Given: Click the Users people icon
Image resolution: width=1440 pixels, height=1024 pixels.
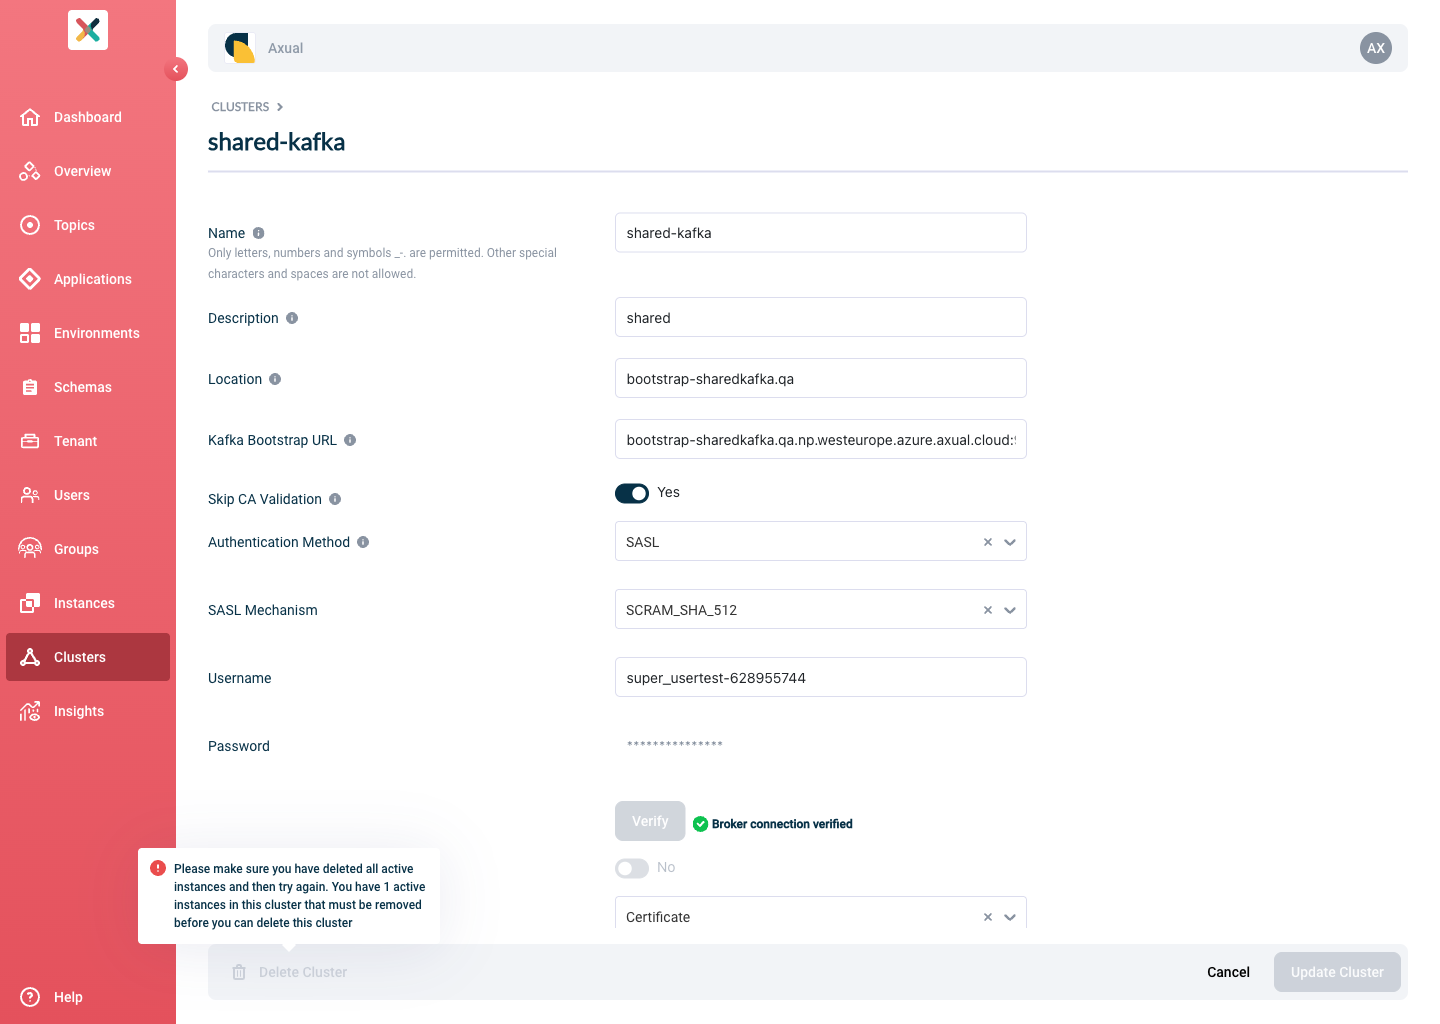Looking at the screenshot, I should point(30,495).
